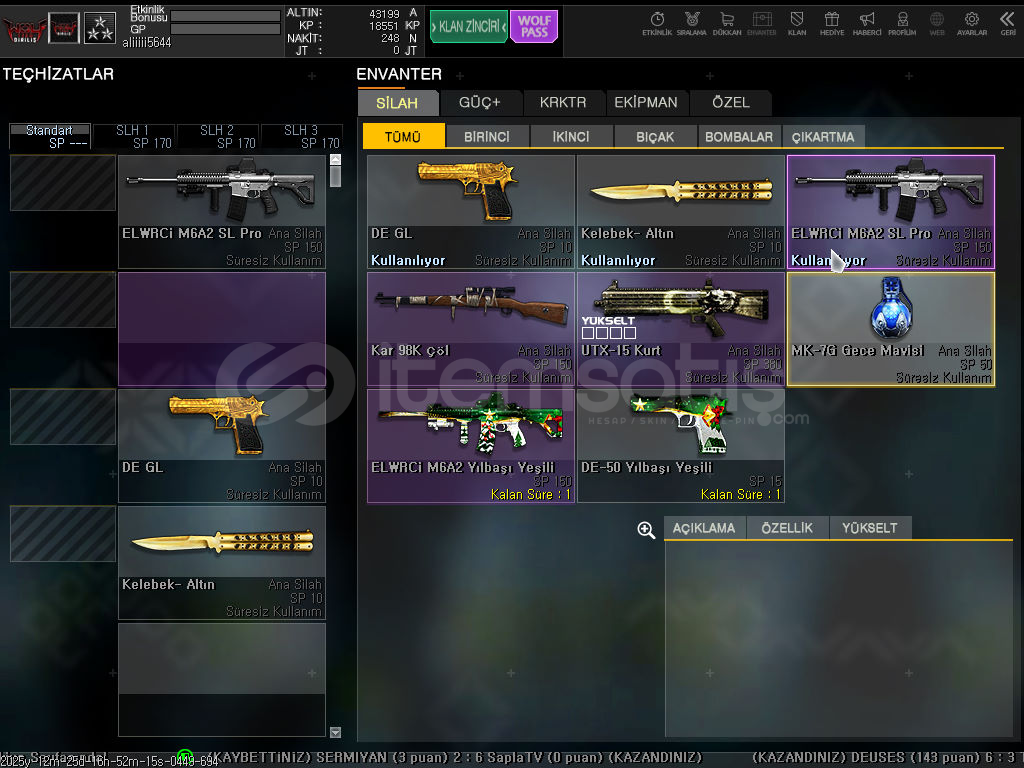The image size is (1024, 768).
Task: Select Kelebek- Altın knife in inventory grid
Action: tap(680, 212)
